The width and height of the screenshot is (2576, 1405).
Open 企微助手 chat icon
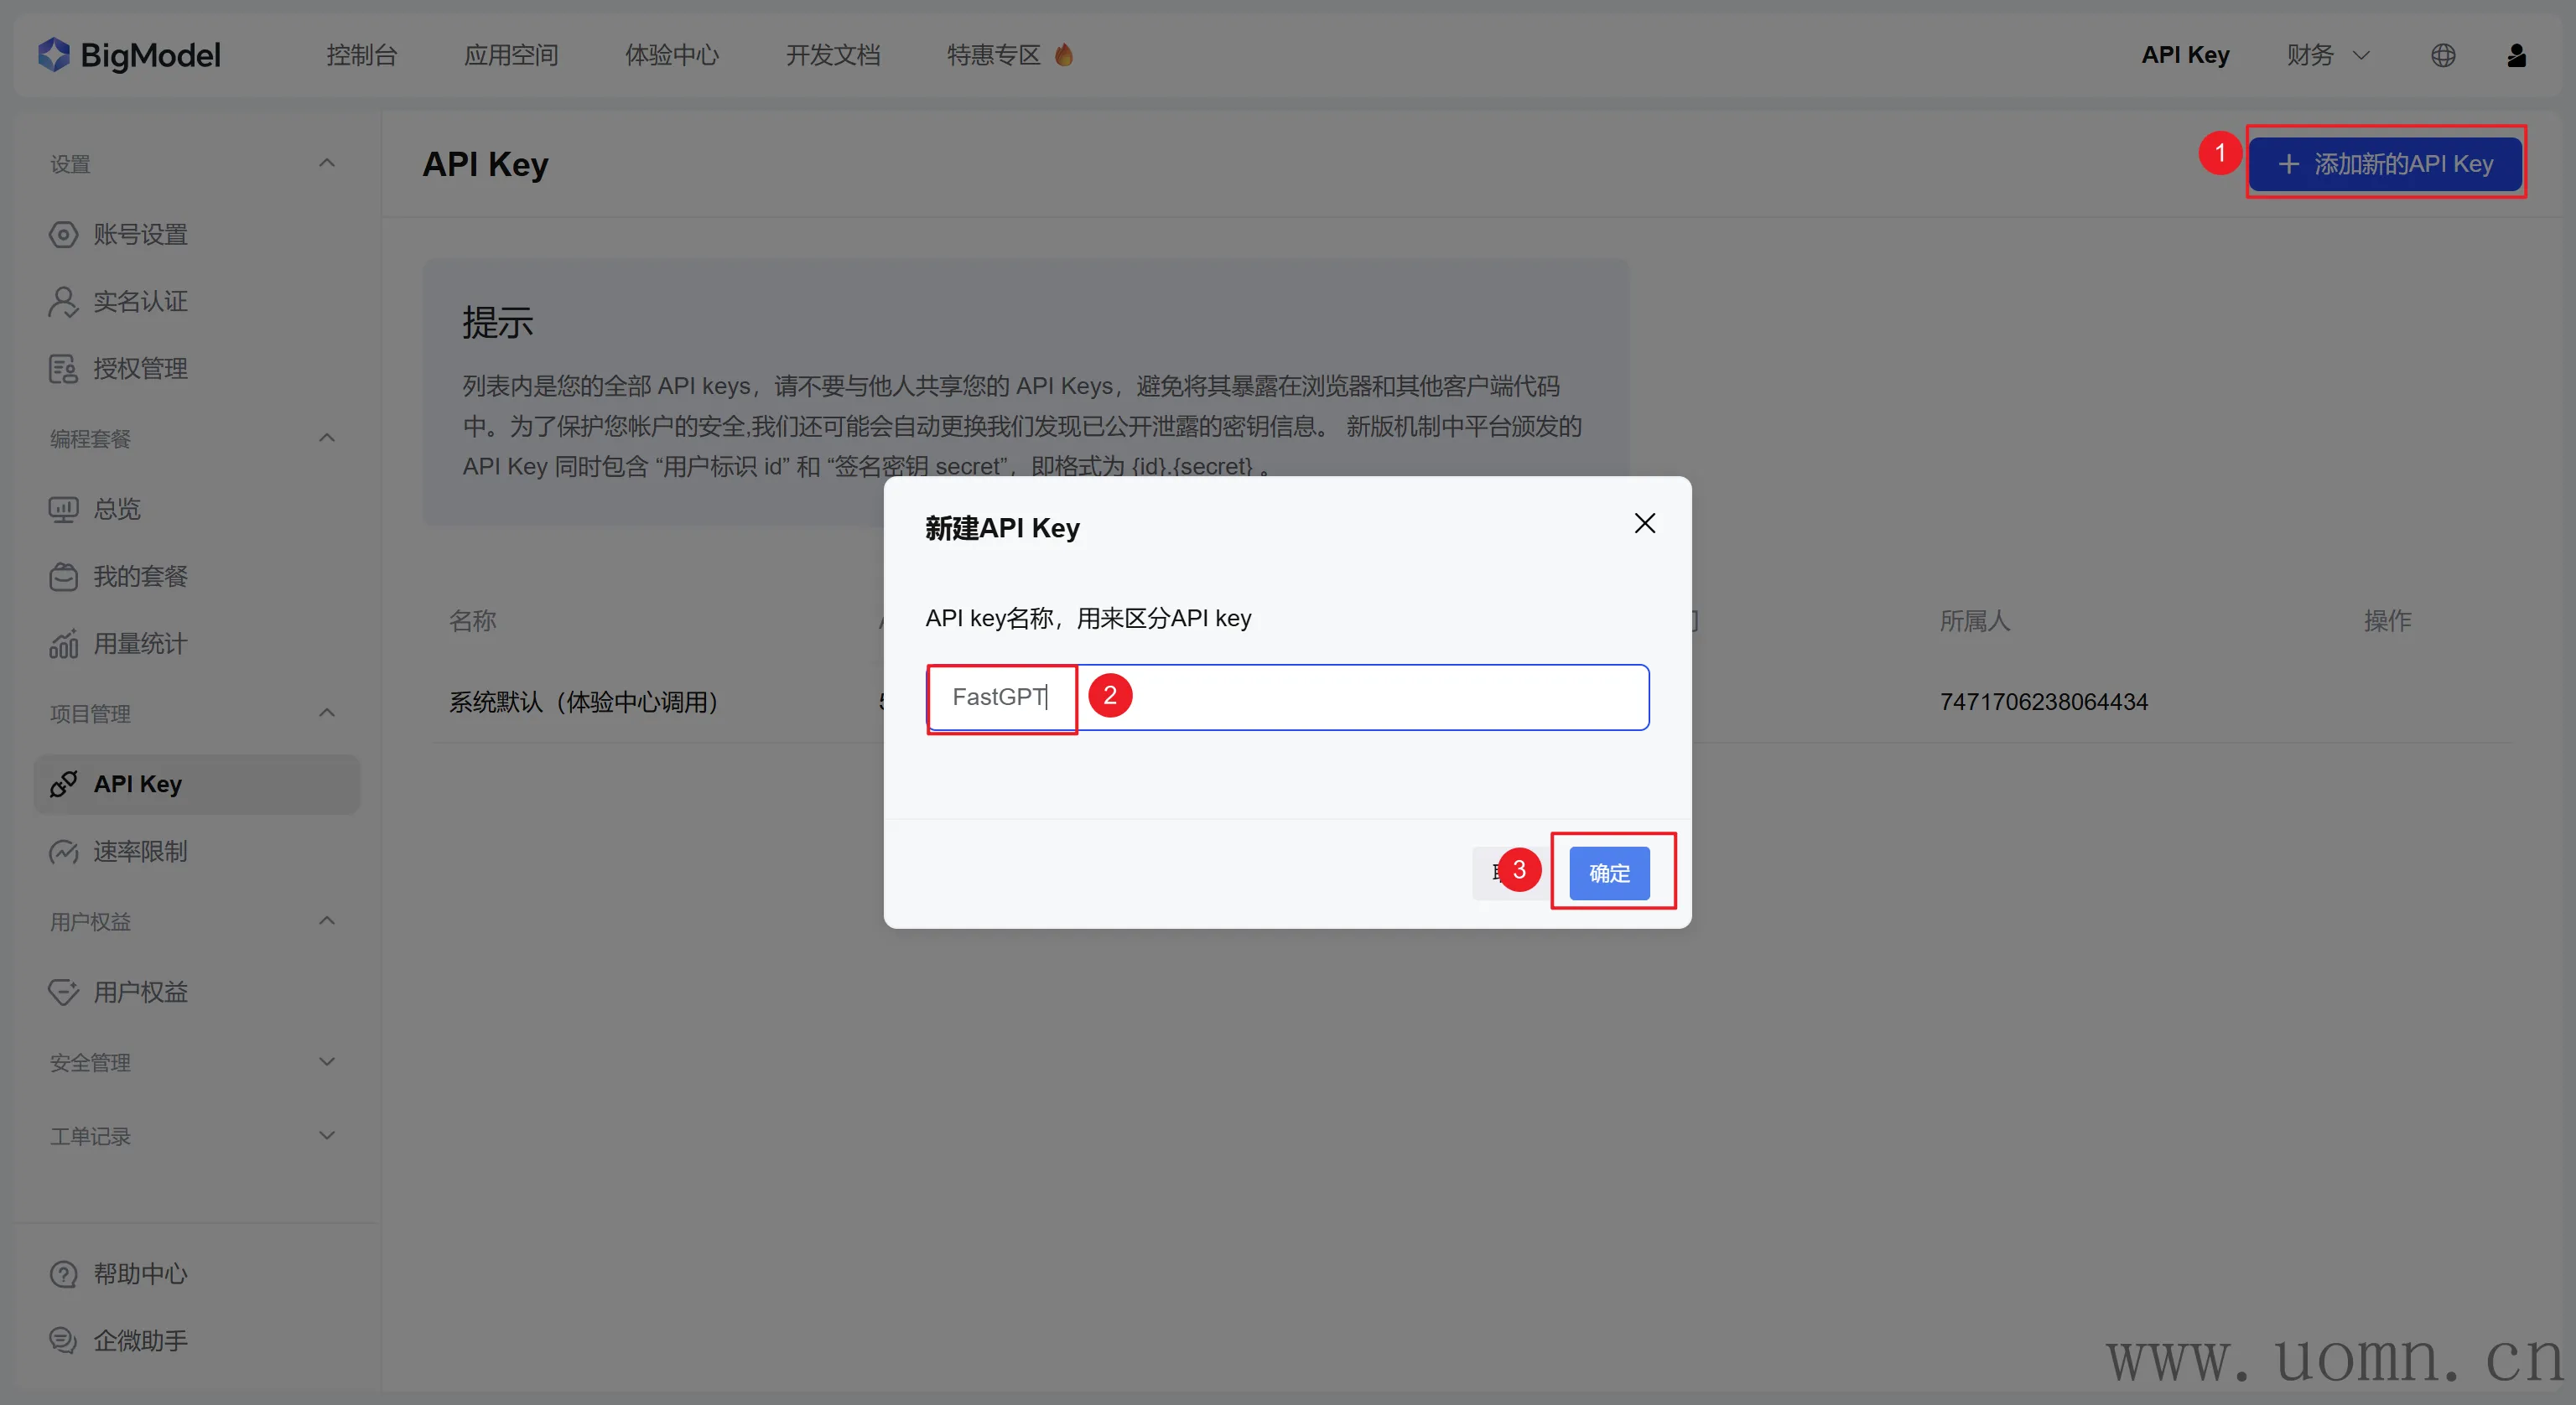(x=63, y=1340)
